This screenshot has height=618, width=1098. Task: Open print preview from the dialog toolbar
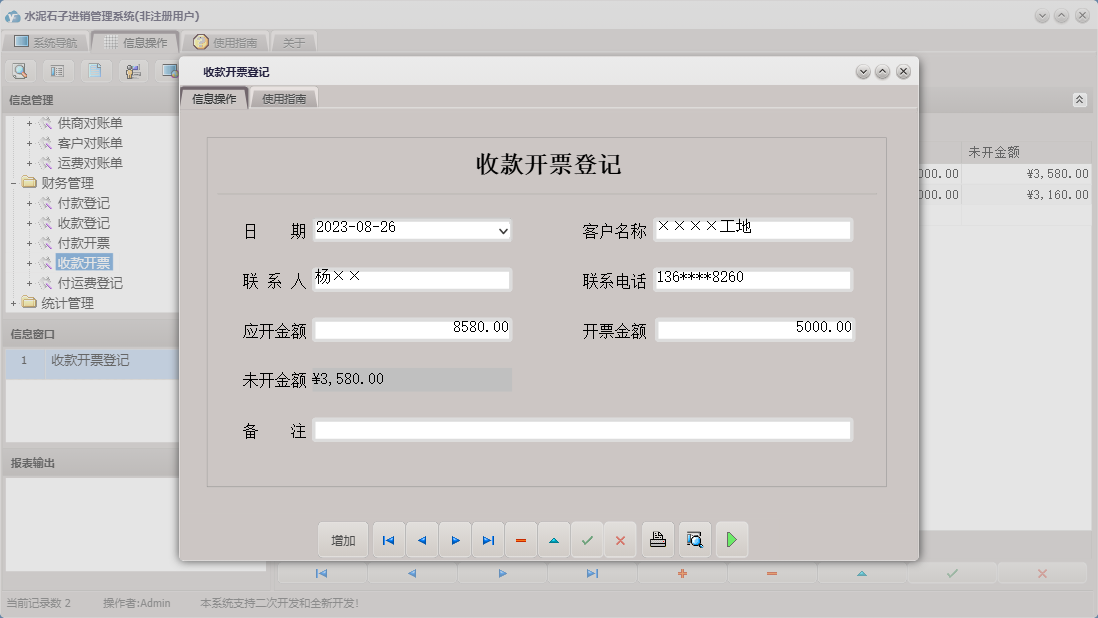pos(695,539)
